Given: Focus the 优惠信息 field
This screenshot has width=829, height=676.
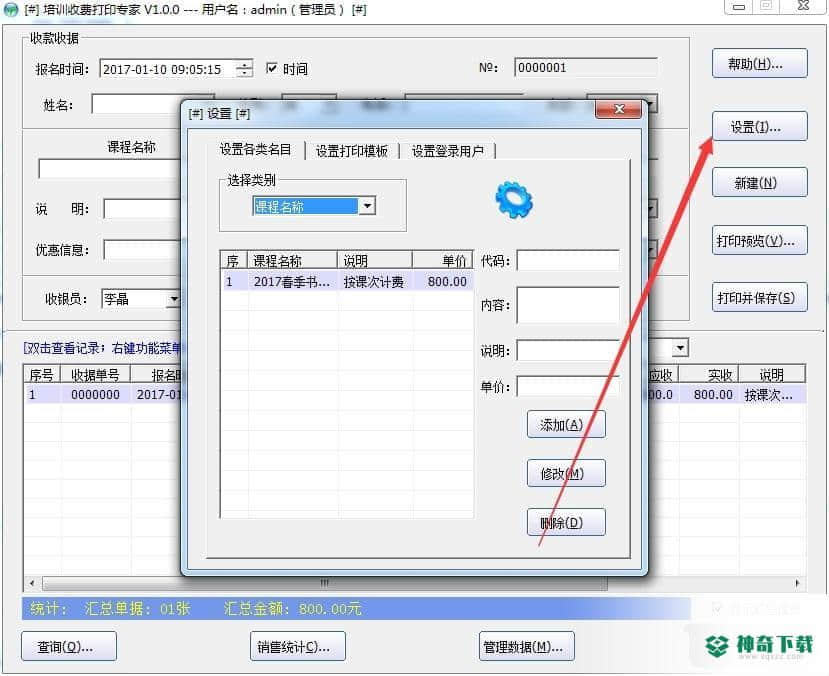Looking at the screenshot, I should (x=143, y=249).
